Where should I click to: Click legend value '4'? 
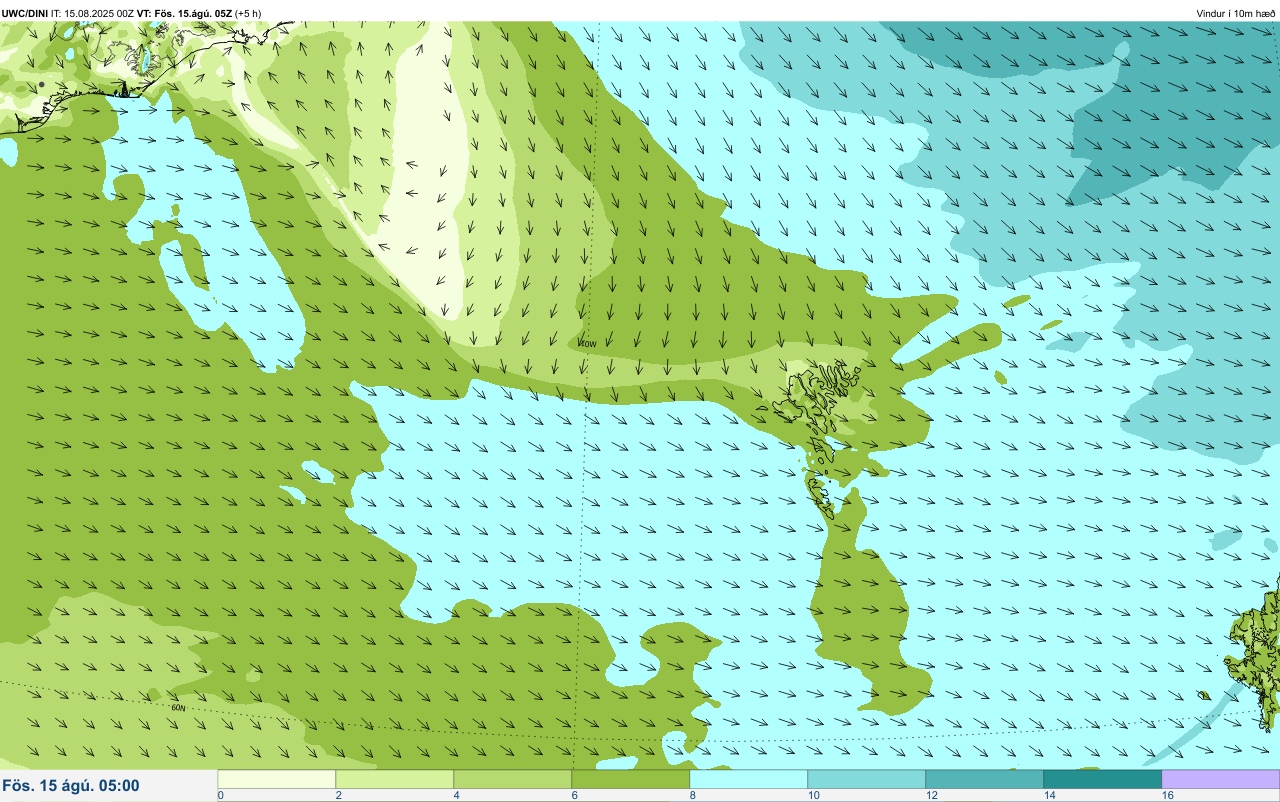coord(457,795)
